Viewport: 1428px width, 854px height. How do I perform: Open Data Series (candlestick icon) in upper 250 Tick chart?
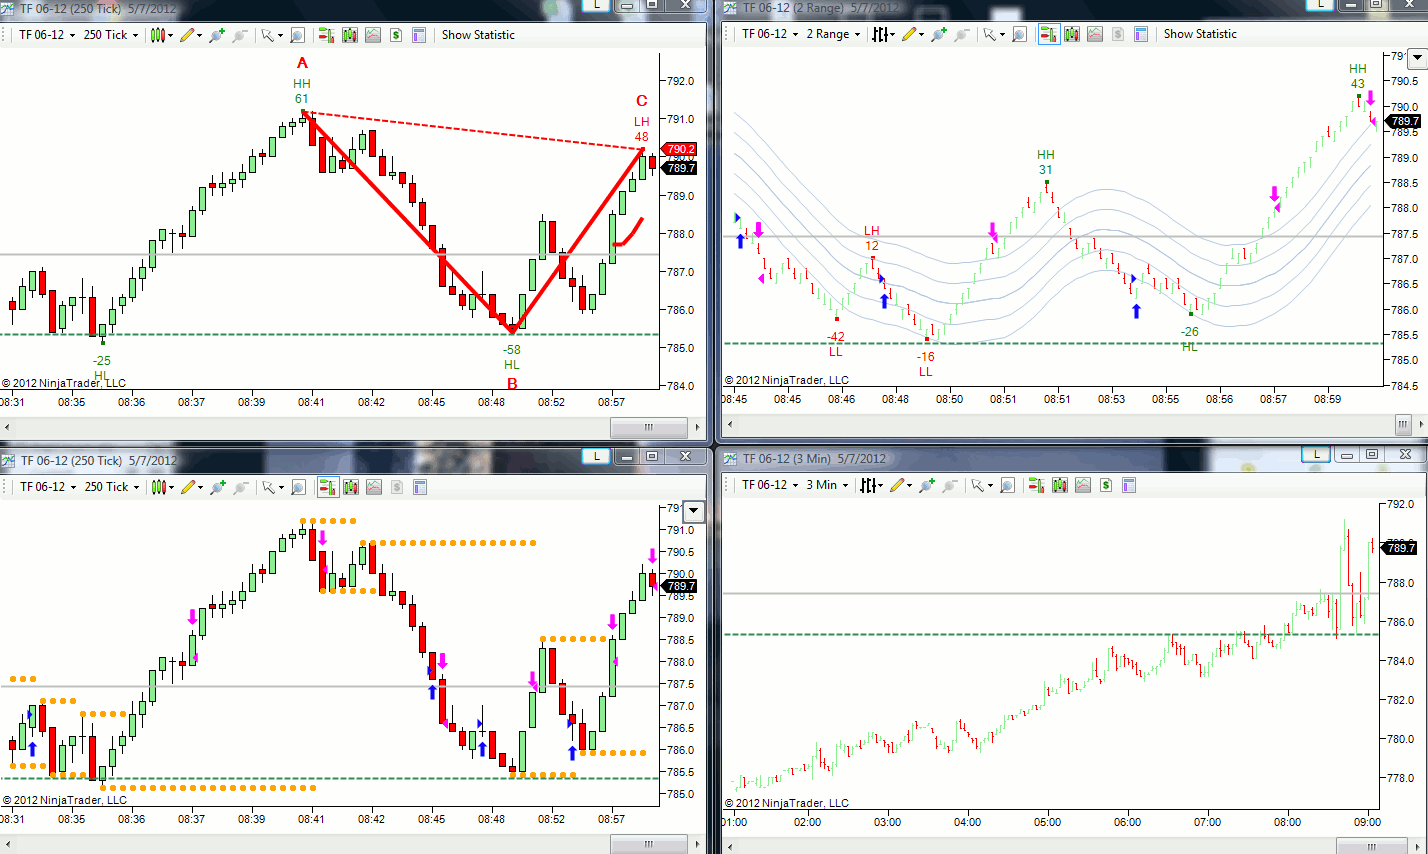(x=349, y=35)
